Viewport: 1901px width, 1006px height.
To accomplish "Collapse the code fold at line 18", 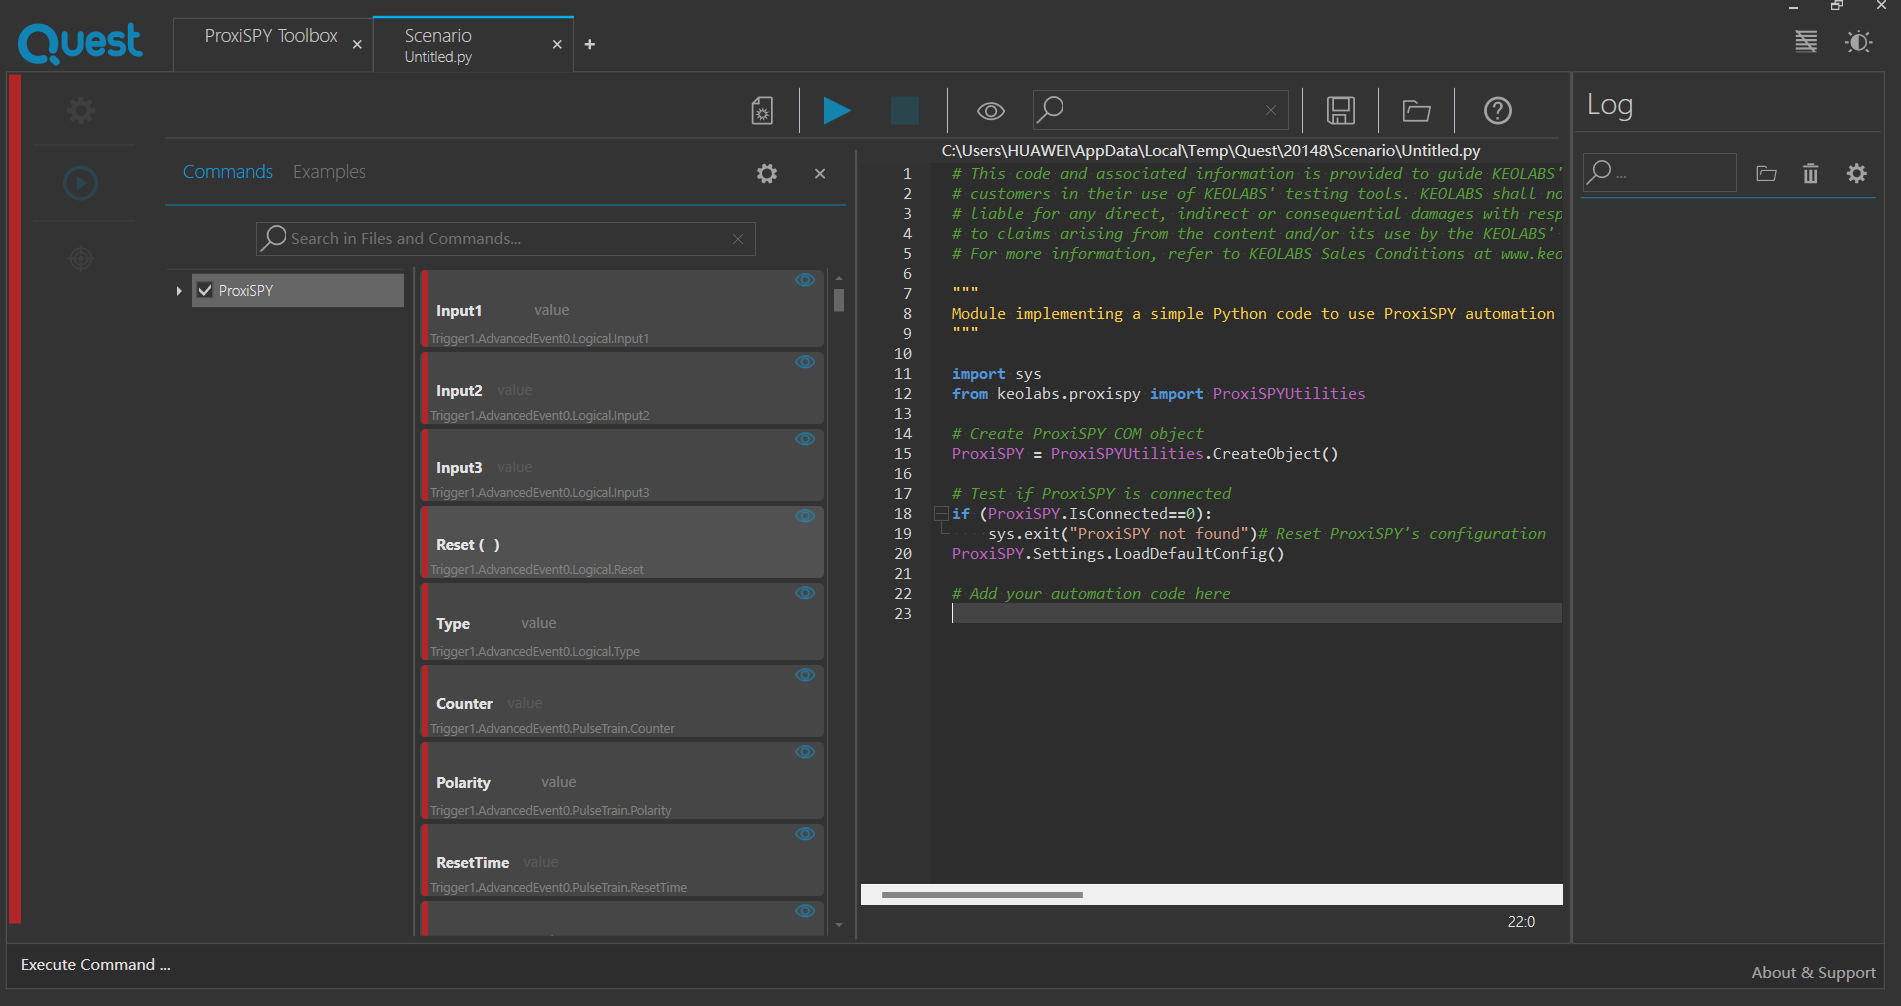I will coord(941,514).
